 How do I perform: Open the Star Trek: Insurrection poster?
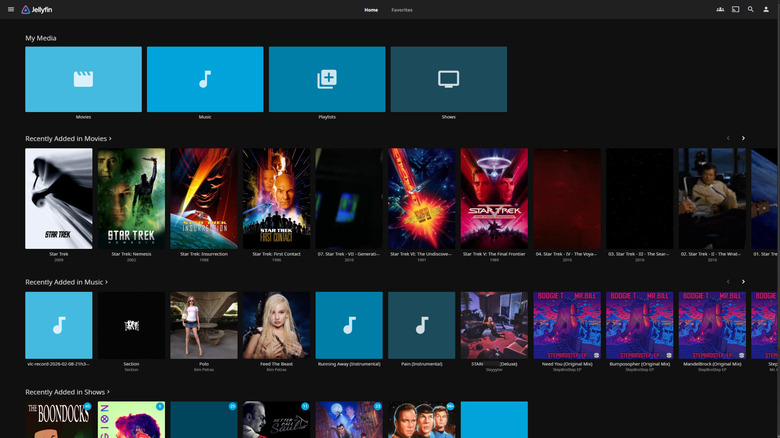click(204, 199)
